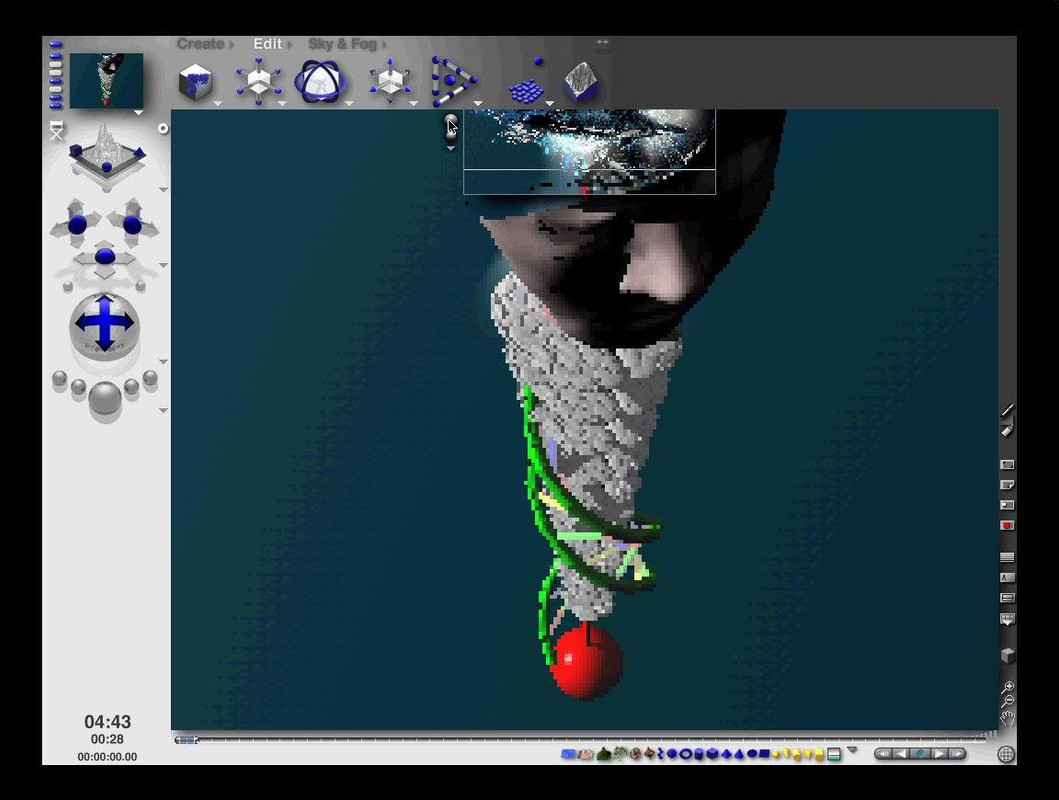Click the blue sphere selection icon
Image resolution: width=1059 pixels, height=800 pixels.
(672, 754)
